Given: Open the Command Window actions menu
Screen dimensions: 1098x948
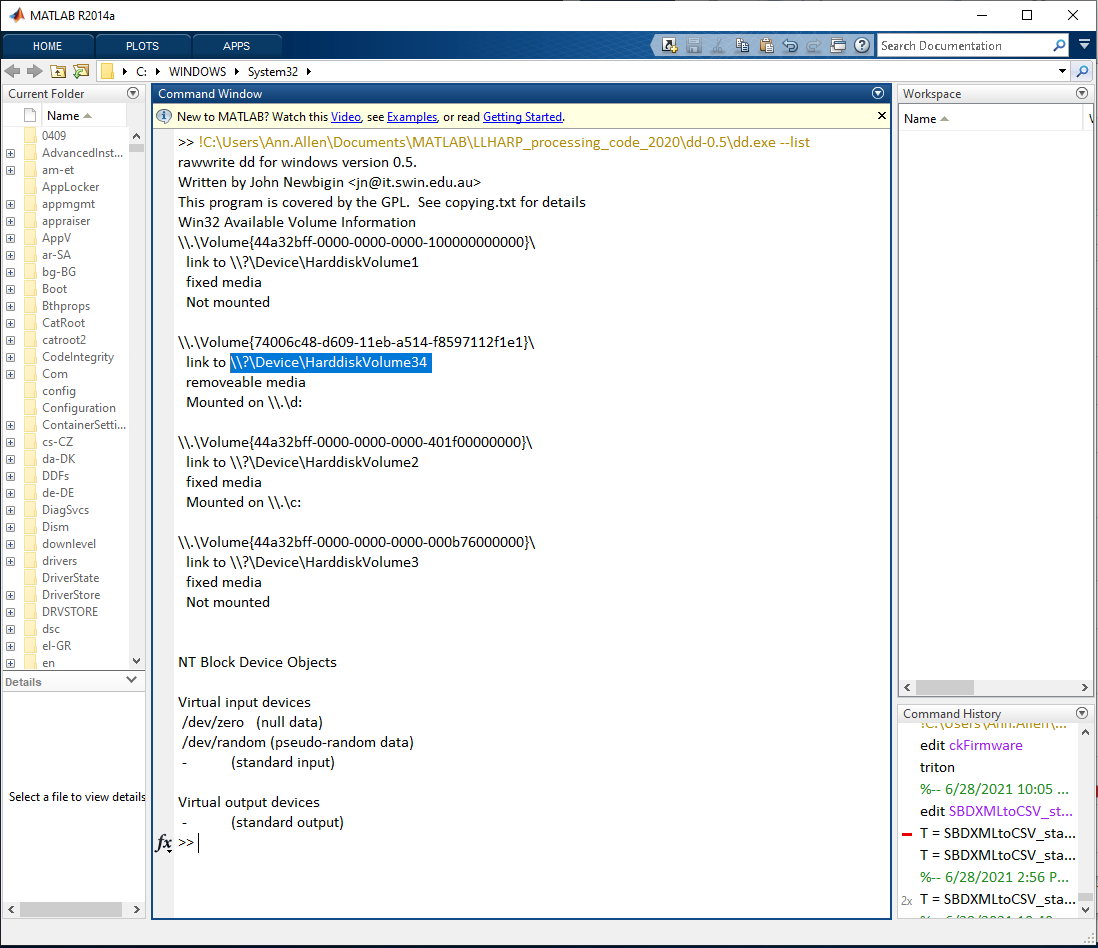Looking at the screenshot, I should tap(877, 93).
